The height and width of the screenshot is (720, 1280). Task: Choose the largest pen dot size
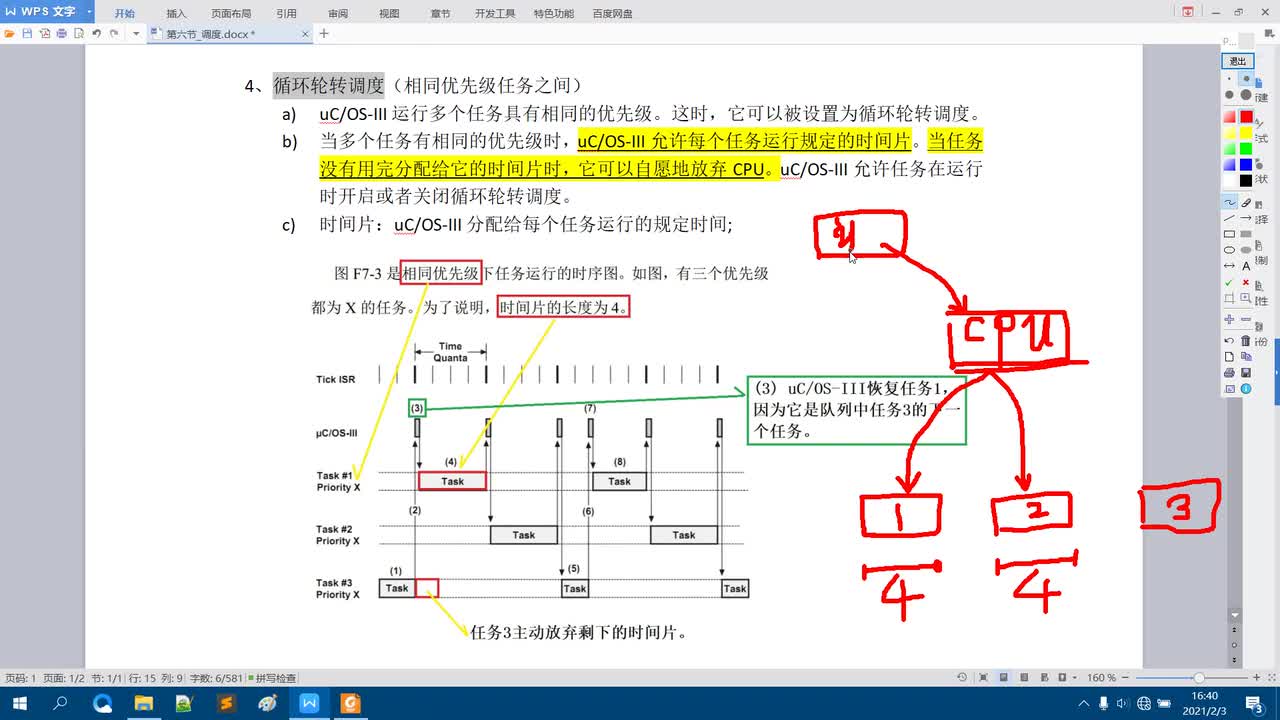(1246, 95)
